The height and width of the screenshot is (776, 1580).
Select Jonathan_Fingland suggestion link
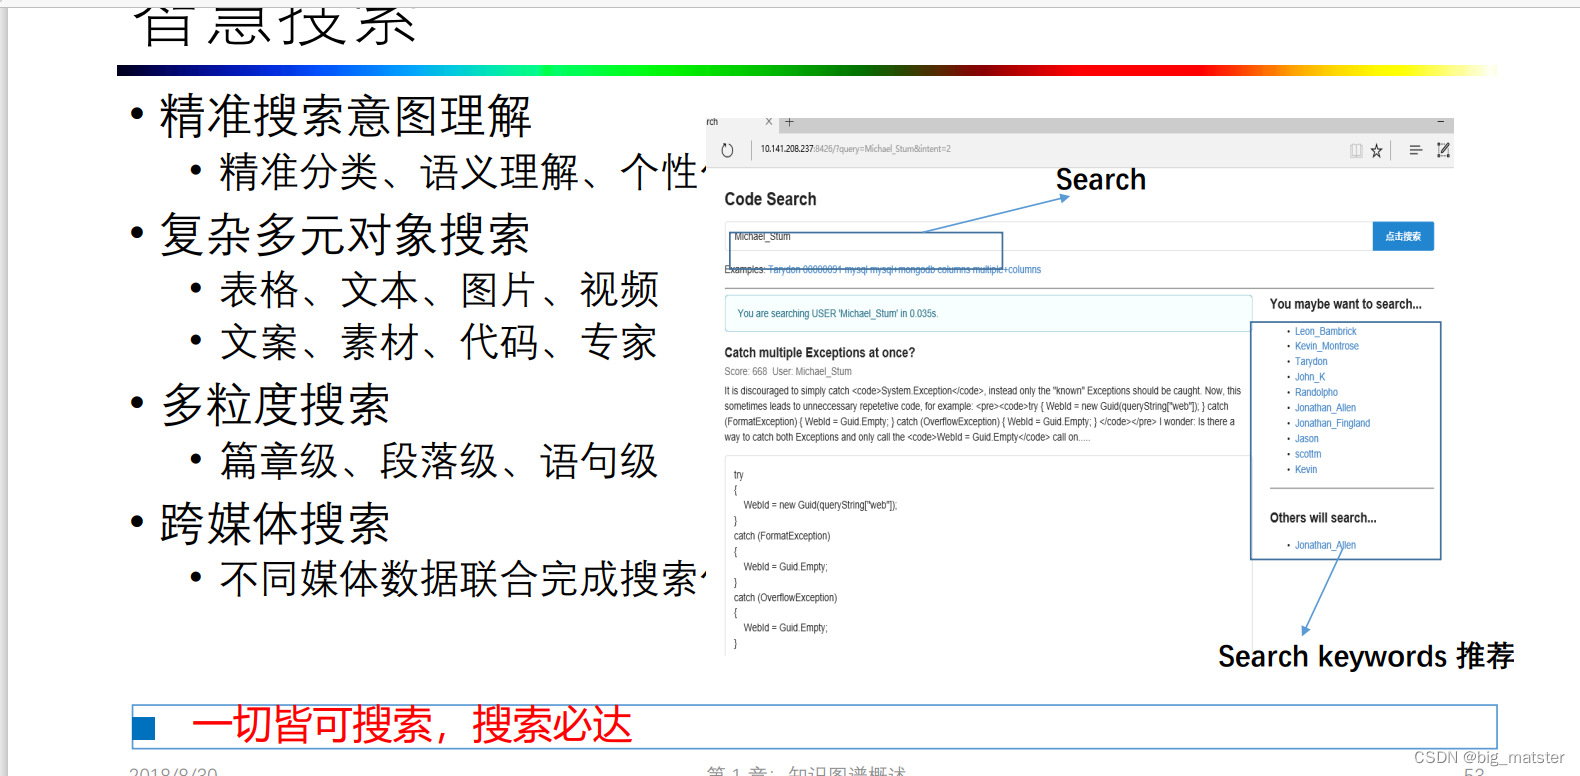[x=1332, y=423]
